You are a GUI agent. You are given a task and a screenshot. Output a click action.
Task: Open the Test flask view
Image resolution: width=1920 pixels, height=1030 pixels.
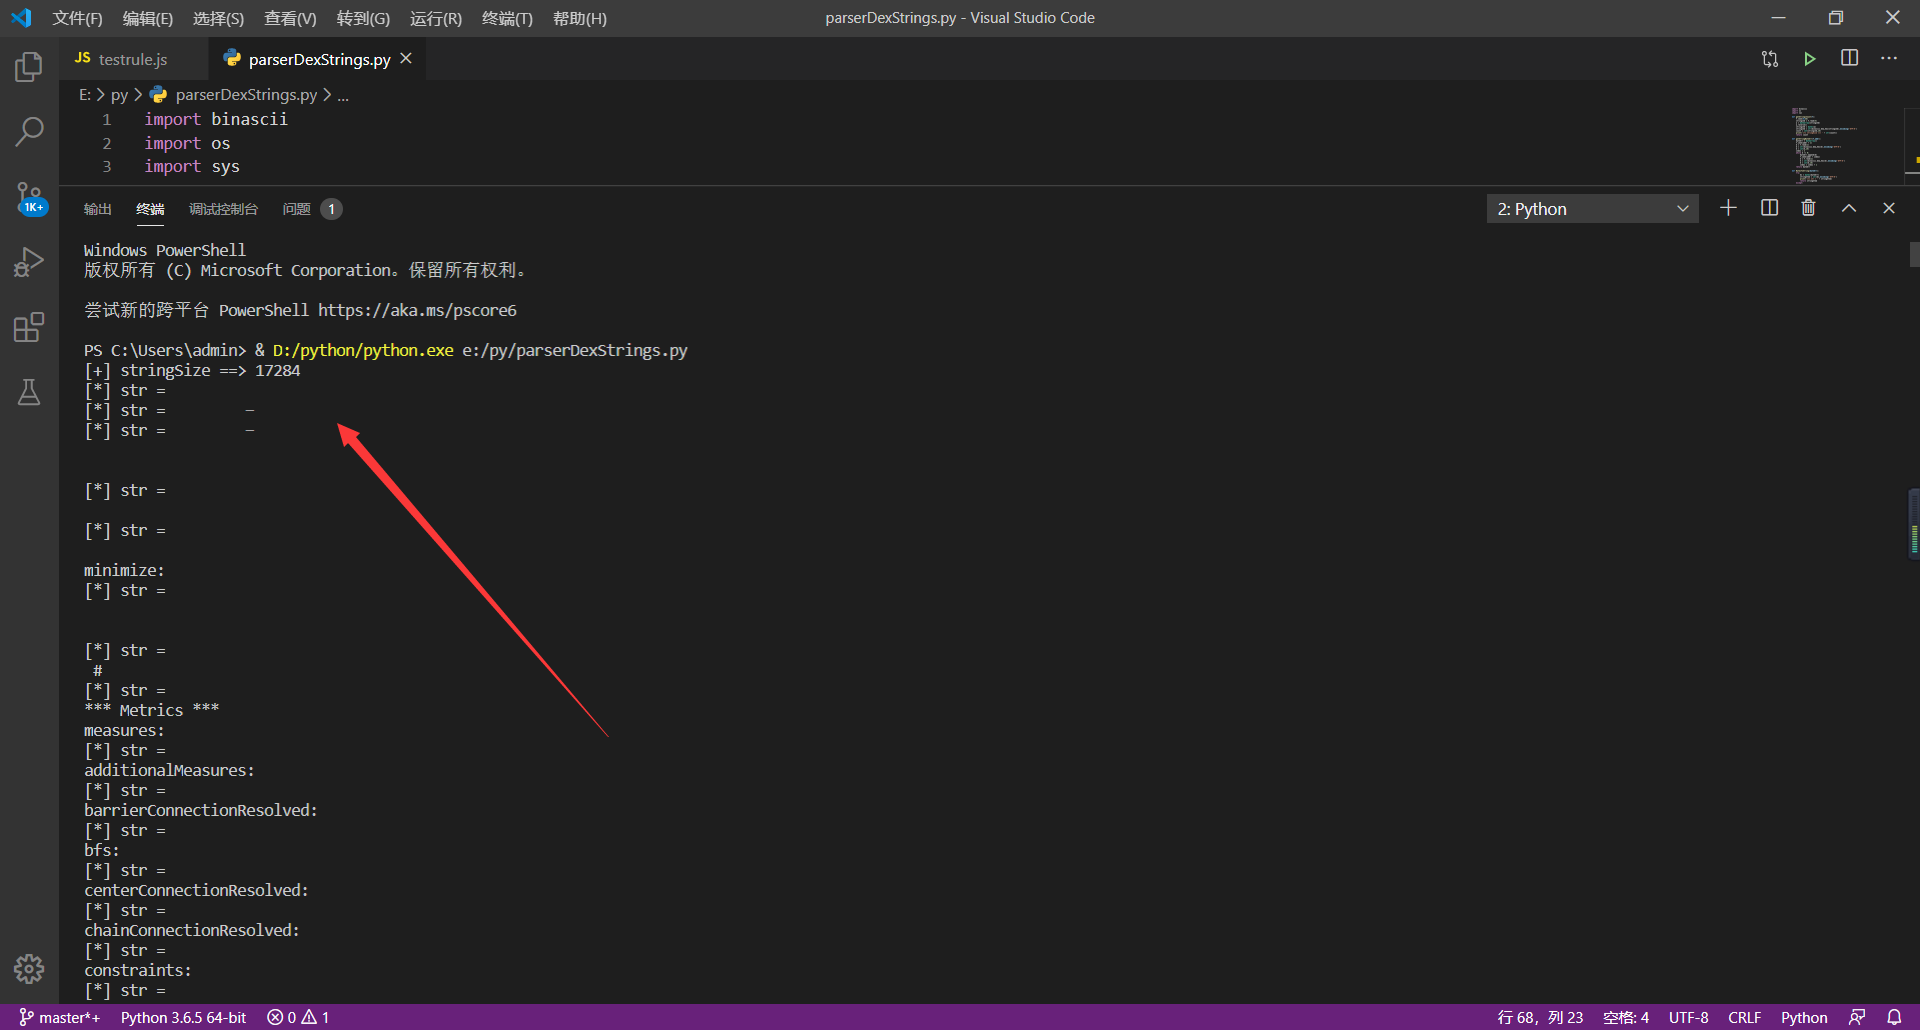(29, 392)
